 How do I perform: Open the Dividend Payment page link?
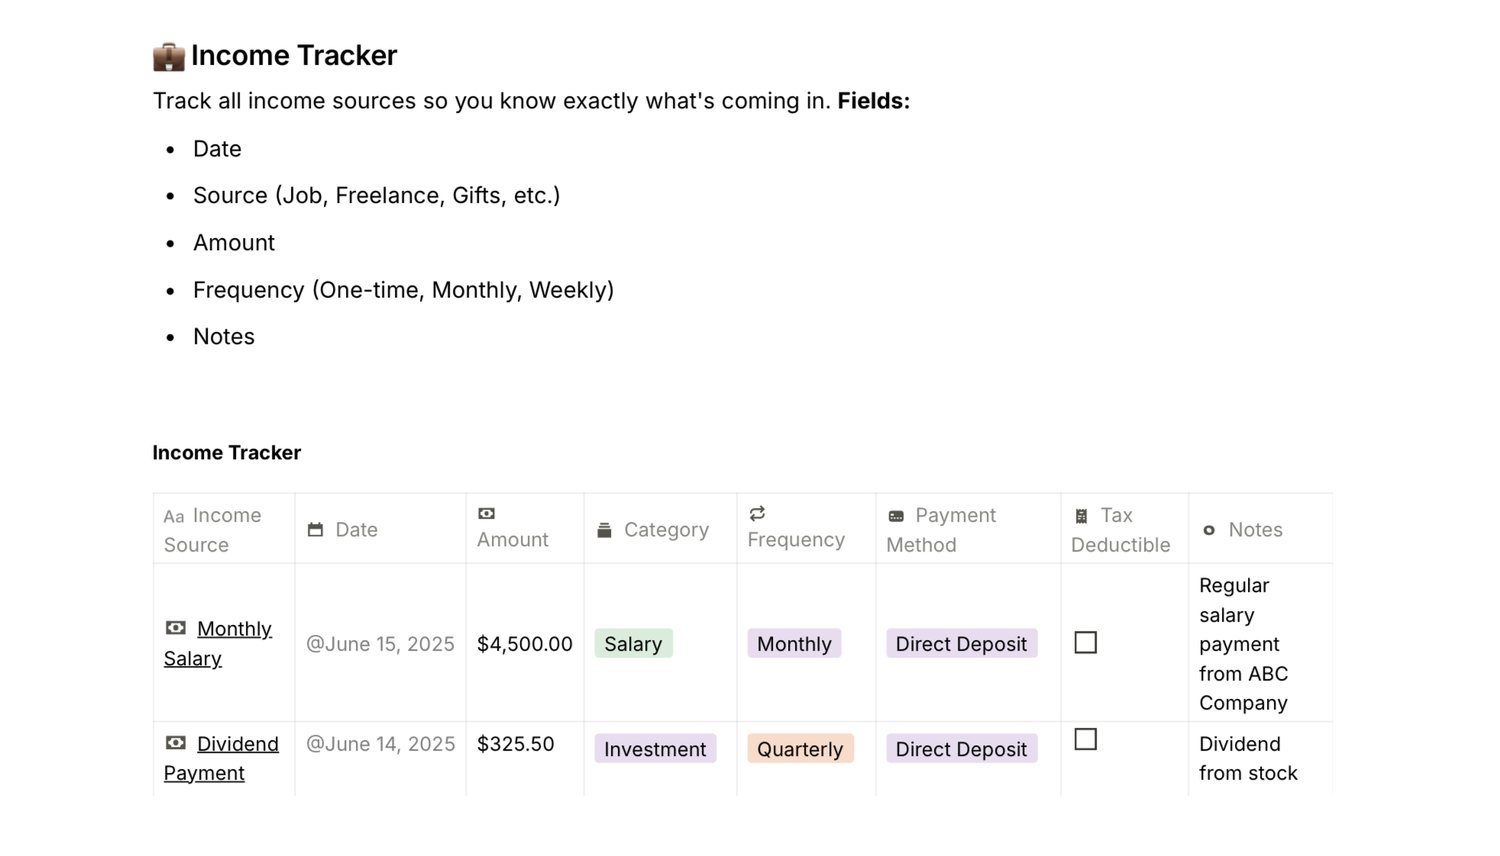[238, 744]
